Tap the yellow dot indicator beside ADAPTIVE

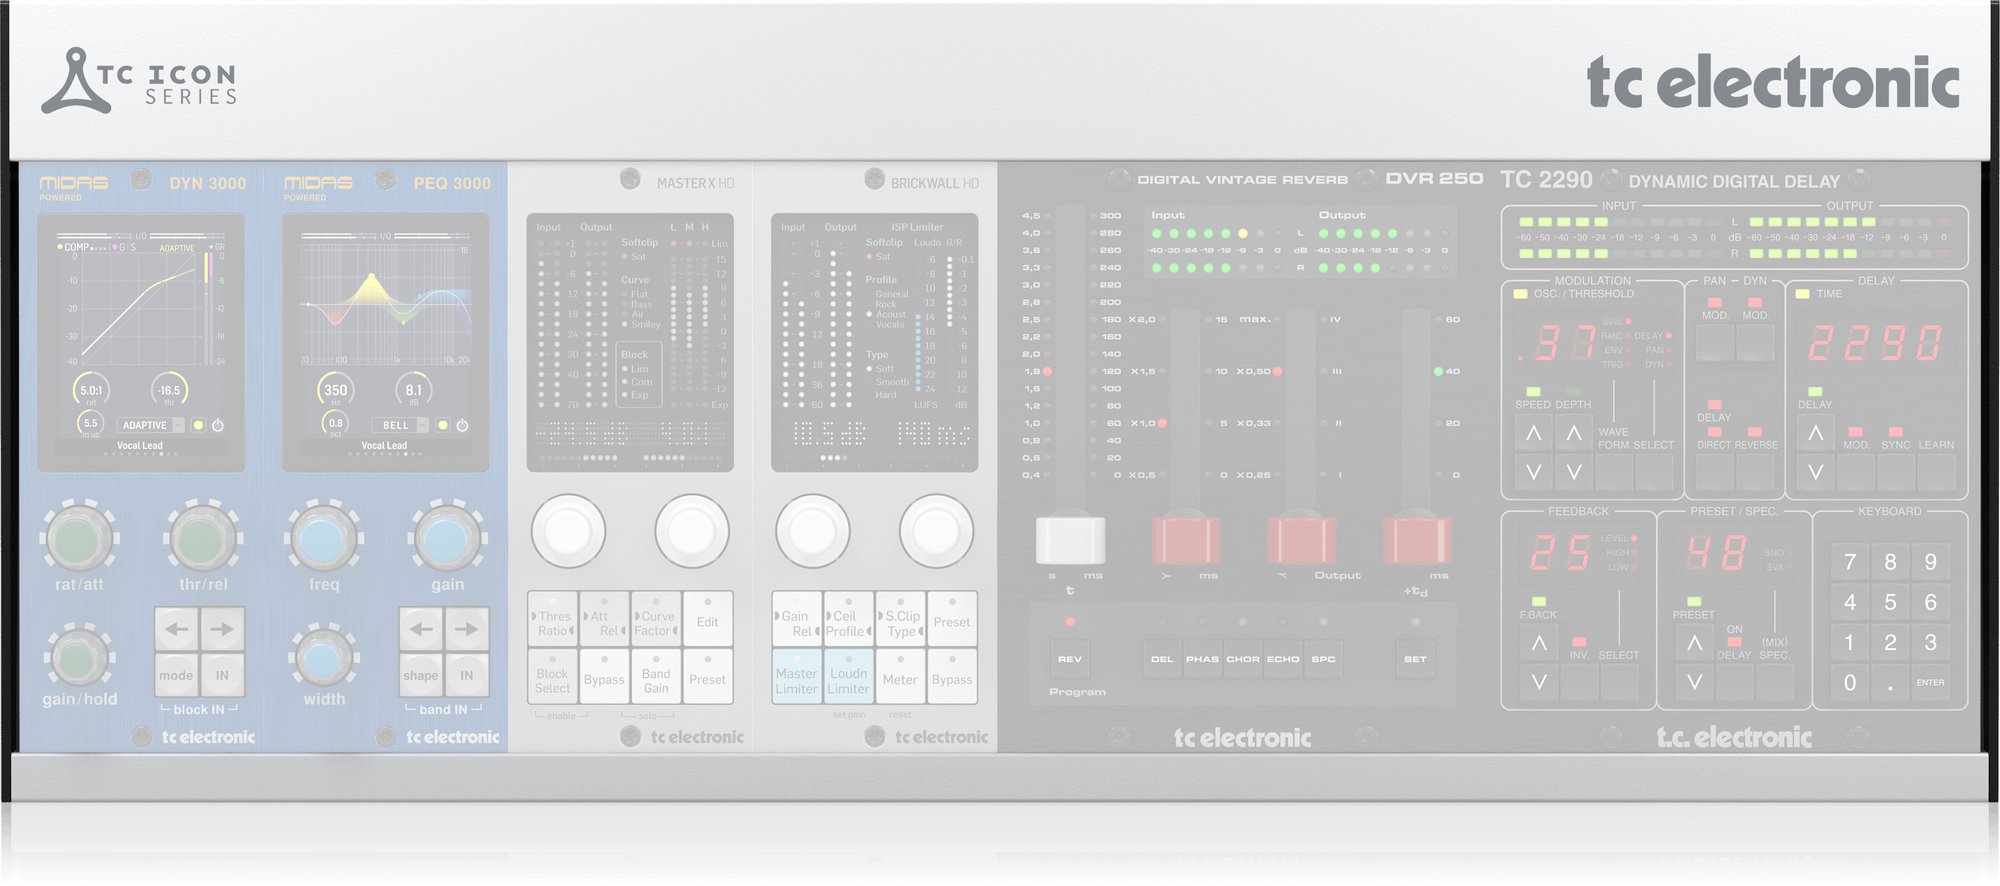(198, 425)
